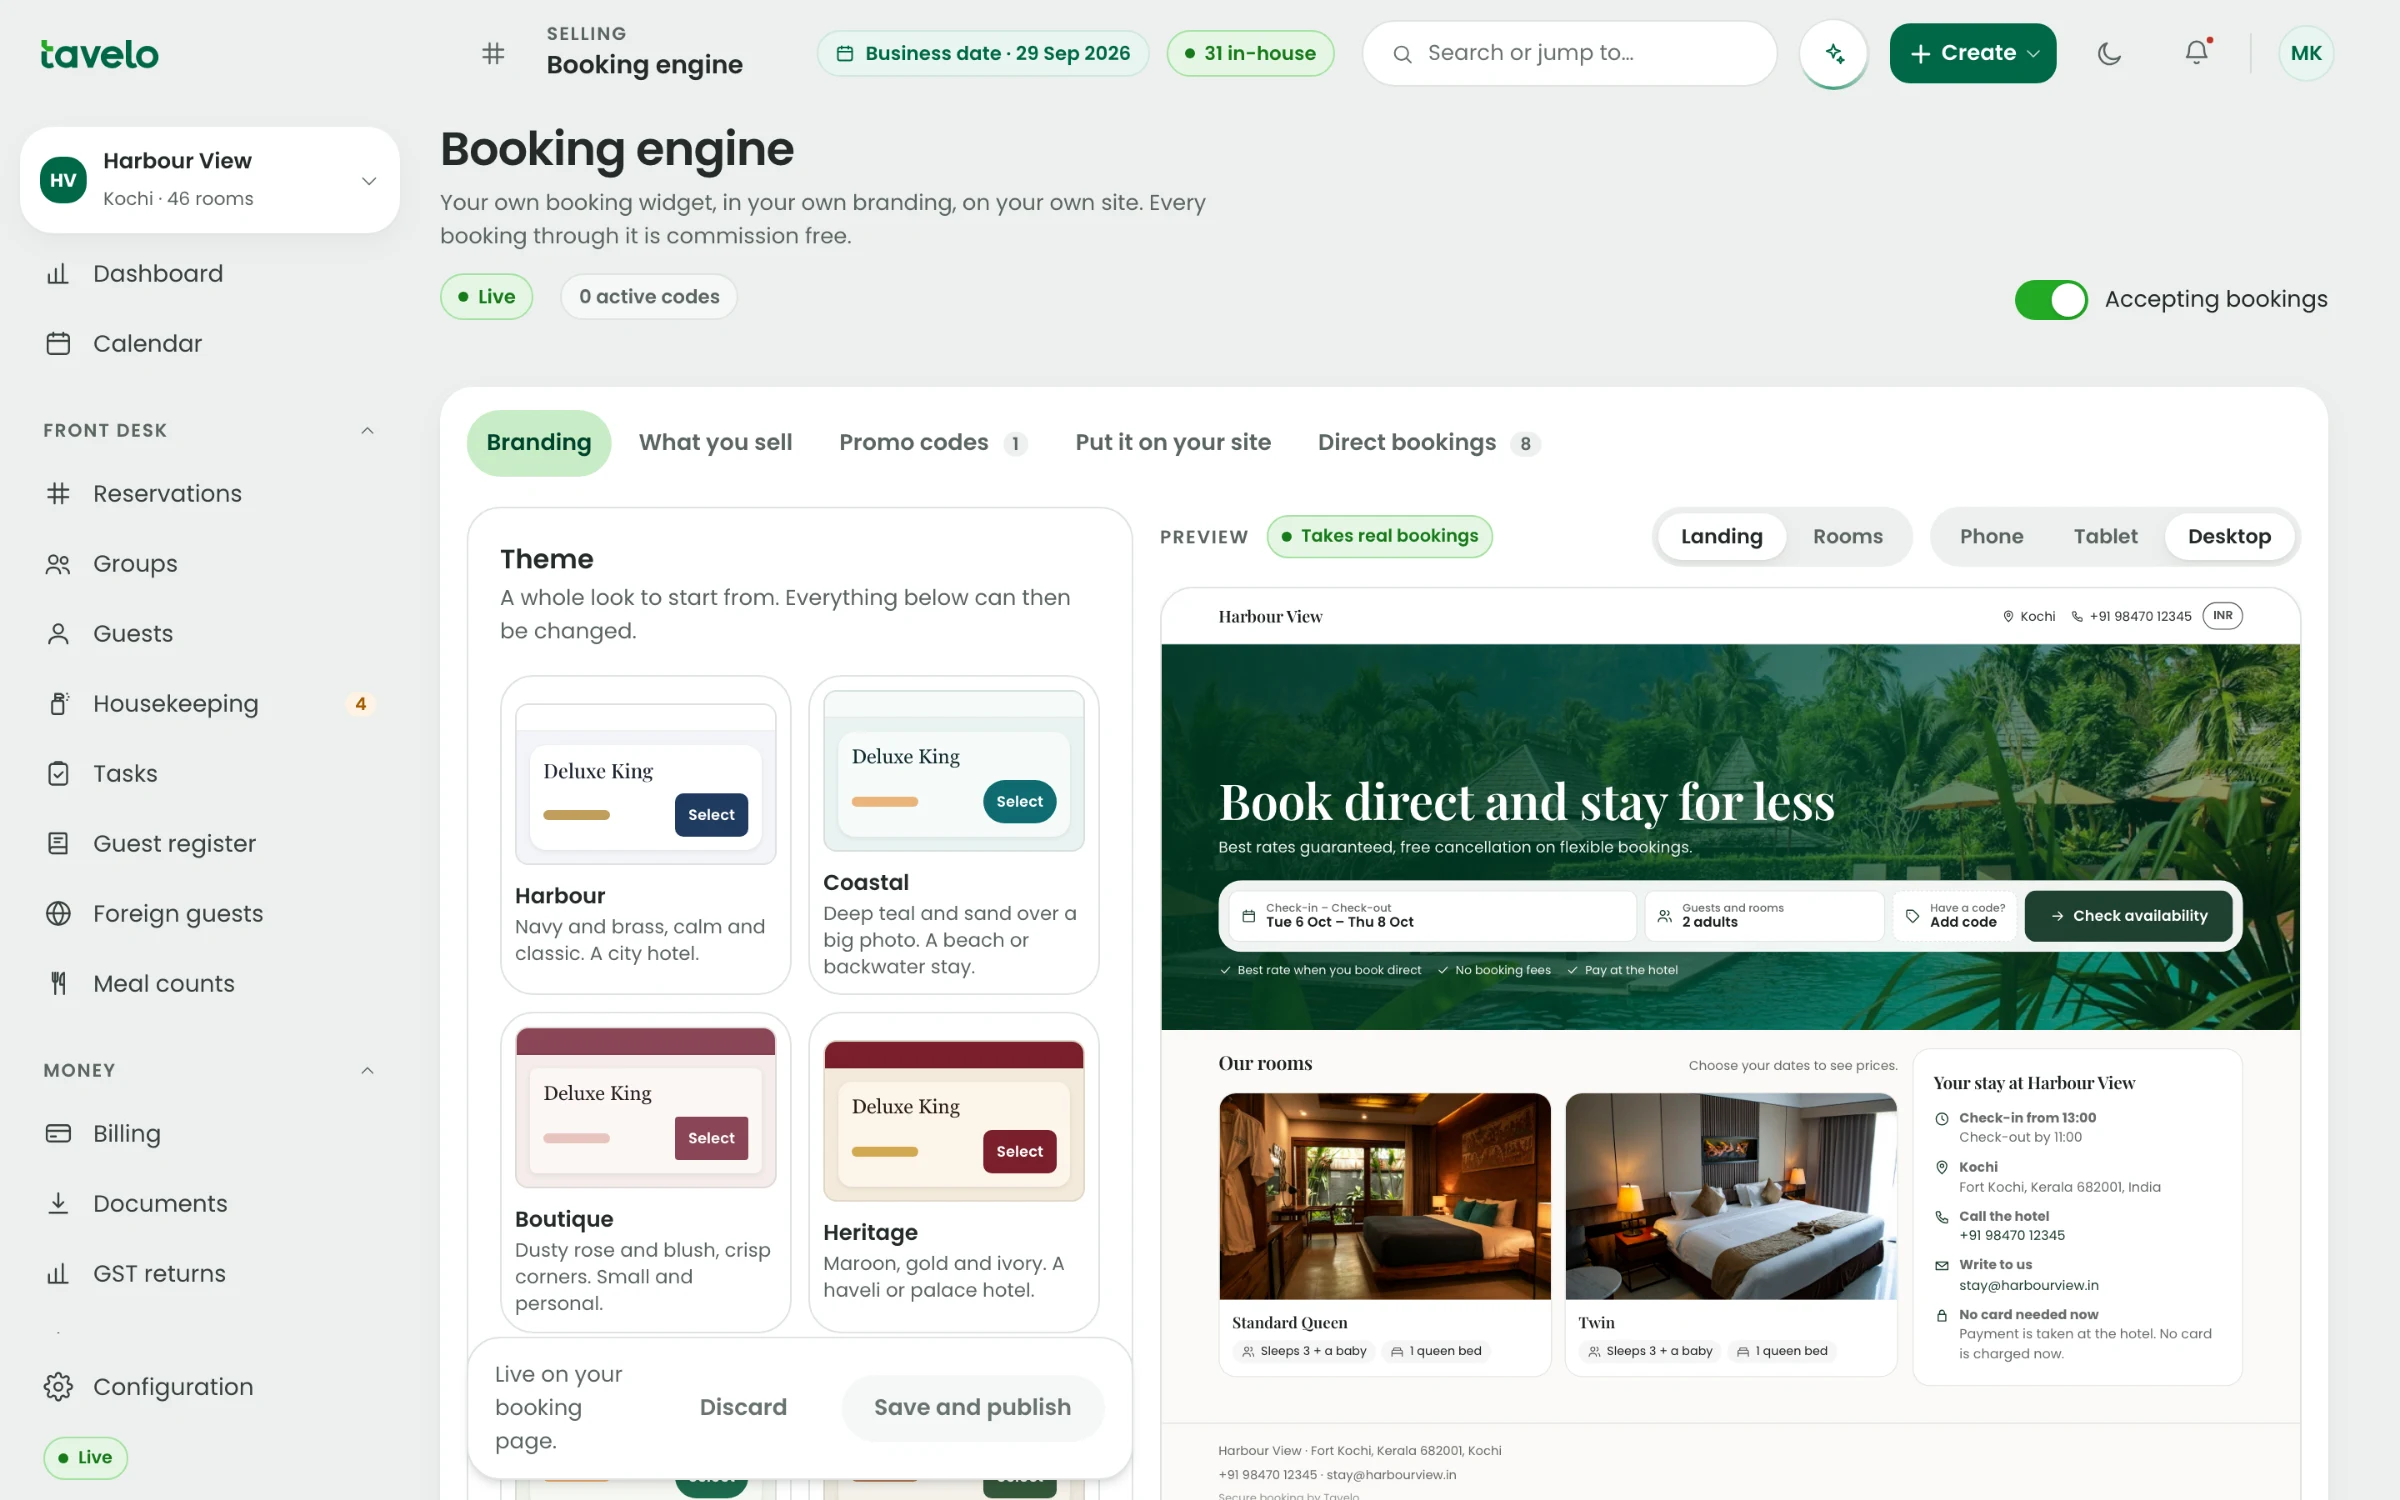The image size is (2400, 1500).
Task: Toggle Accepting bookings switch
Action: [x=2050, y=299]
